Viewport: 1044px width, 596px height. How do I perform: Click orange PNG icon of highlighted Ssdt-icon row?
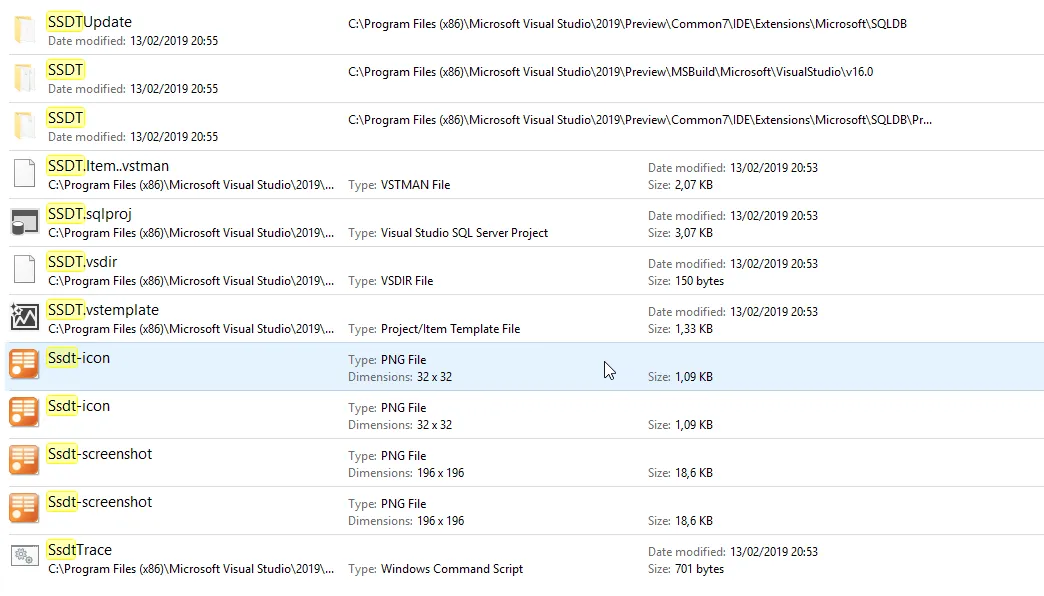[x=24, y=364]
